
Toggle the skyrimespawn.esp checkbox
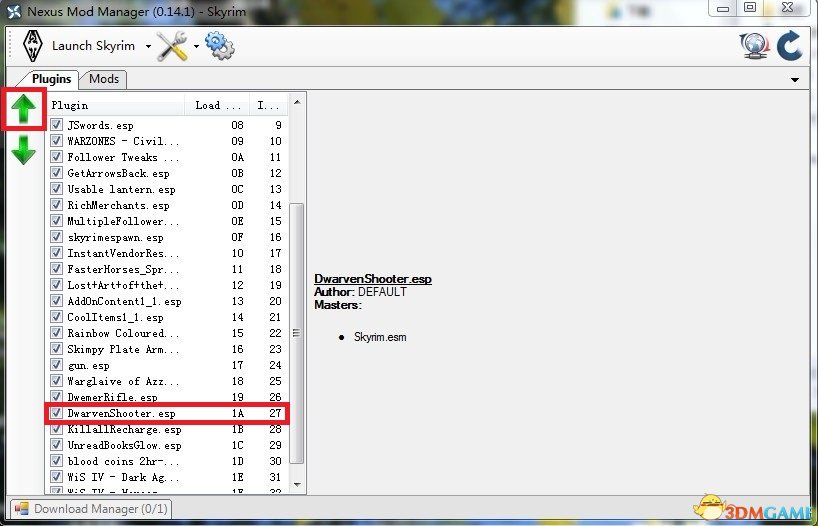56,237
